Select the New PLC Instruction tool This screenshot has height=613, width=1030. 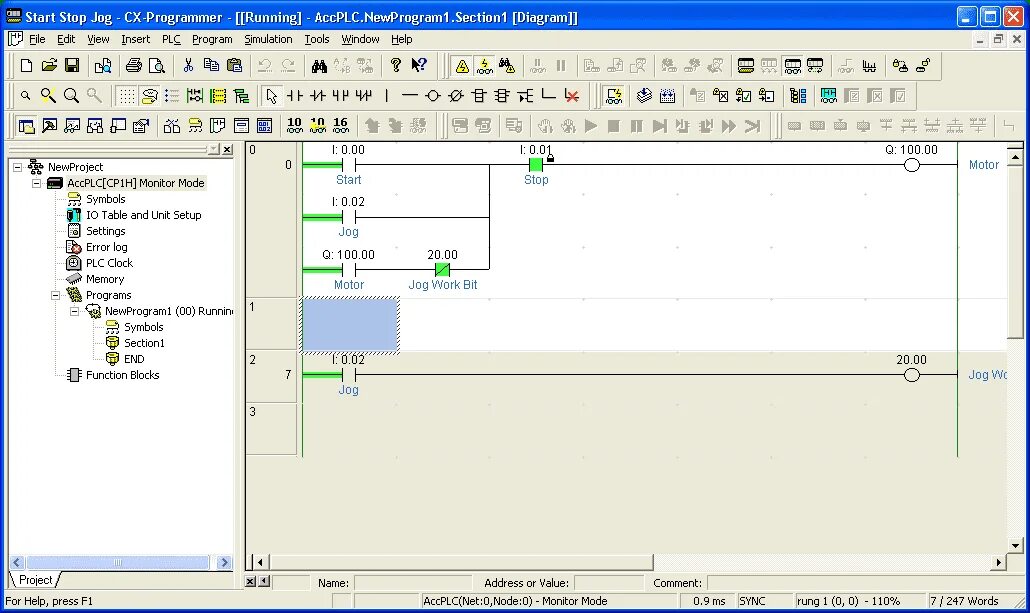point(479,96)
